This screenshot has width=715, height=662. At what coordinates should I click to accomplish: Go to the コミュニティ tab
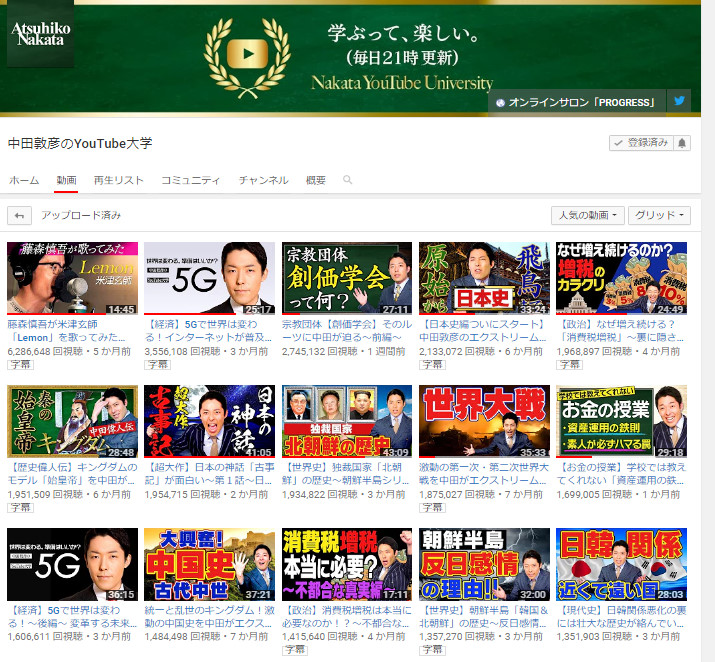coord(191,181)
